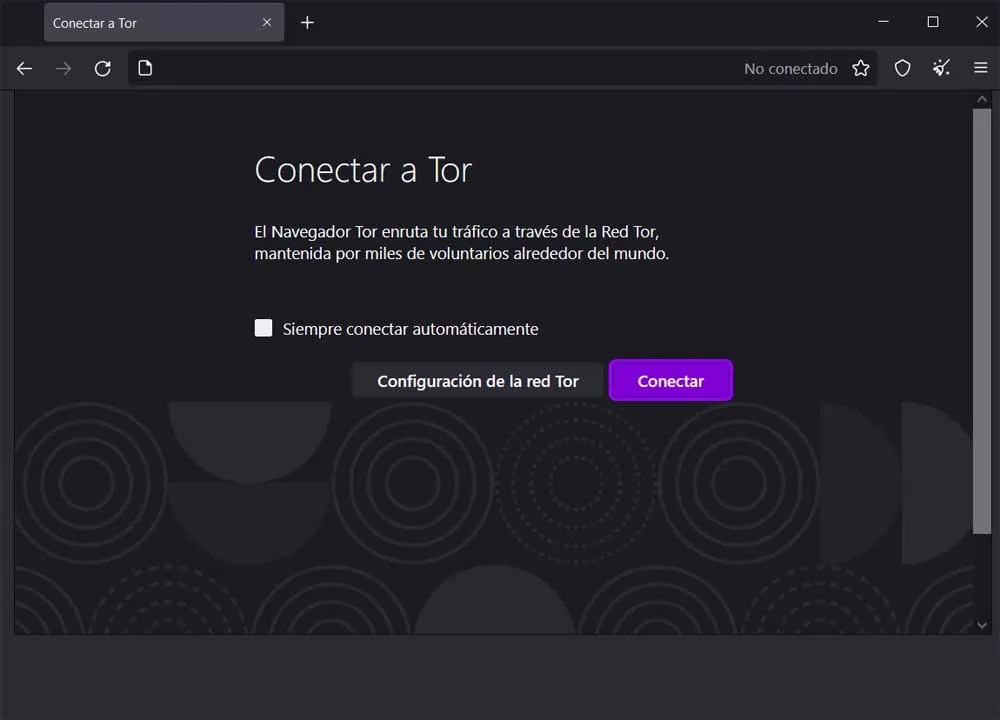Click the Siempre conectar automáticamente label
The image size is (1000, 720).
click(411, 329)
